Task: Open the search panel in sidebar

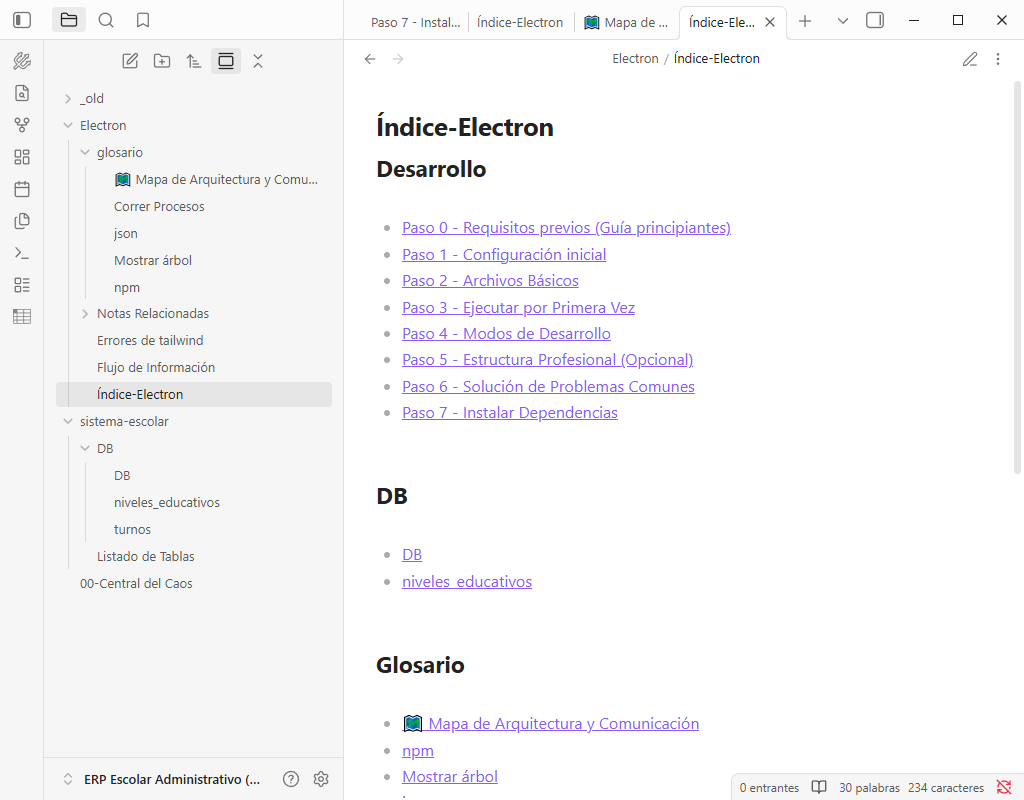Action: coord(106,20)
